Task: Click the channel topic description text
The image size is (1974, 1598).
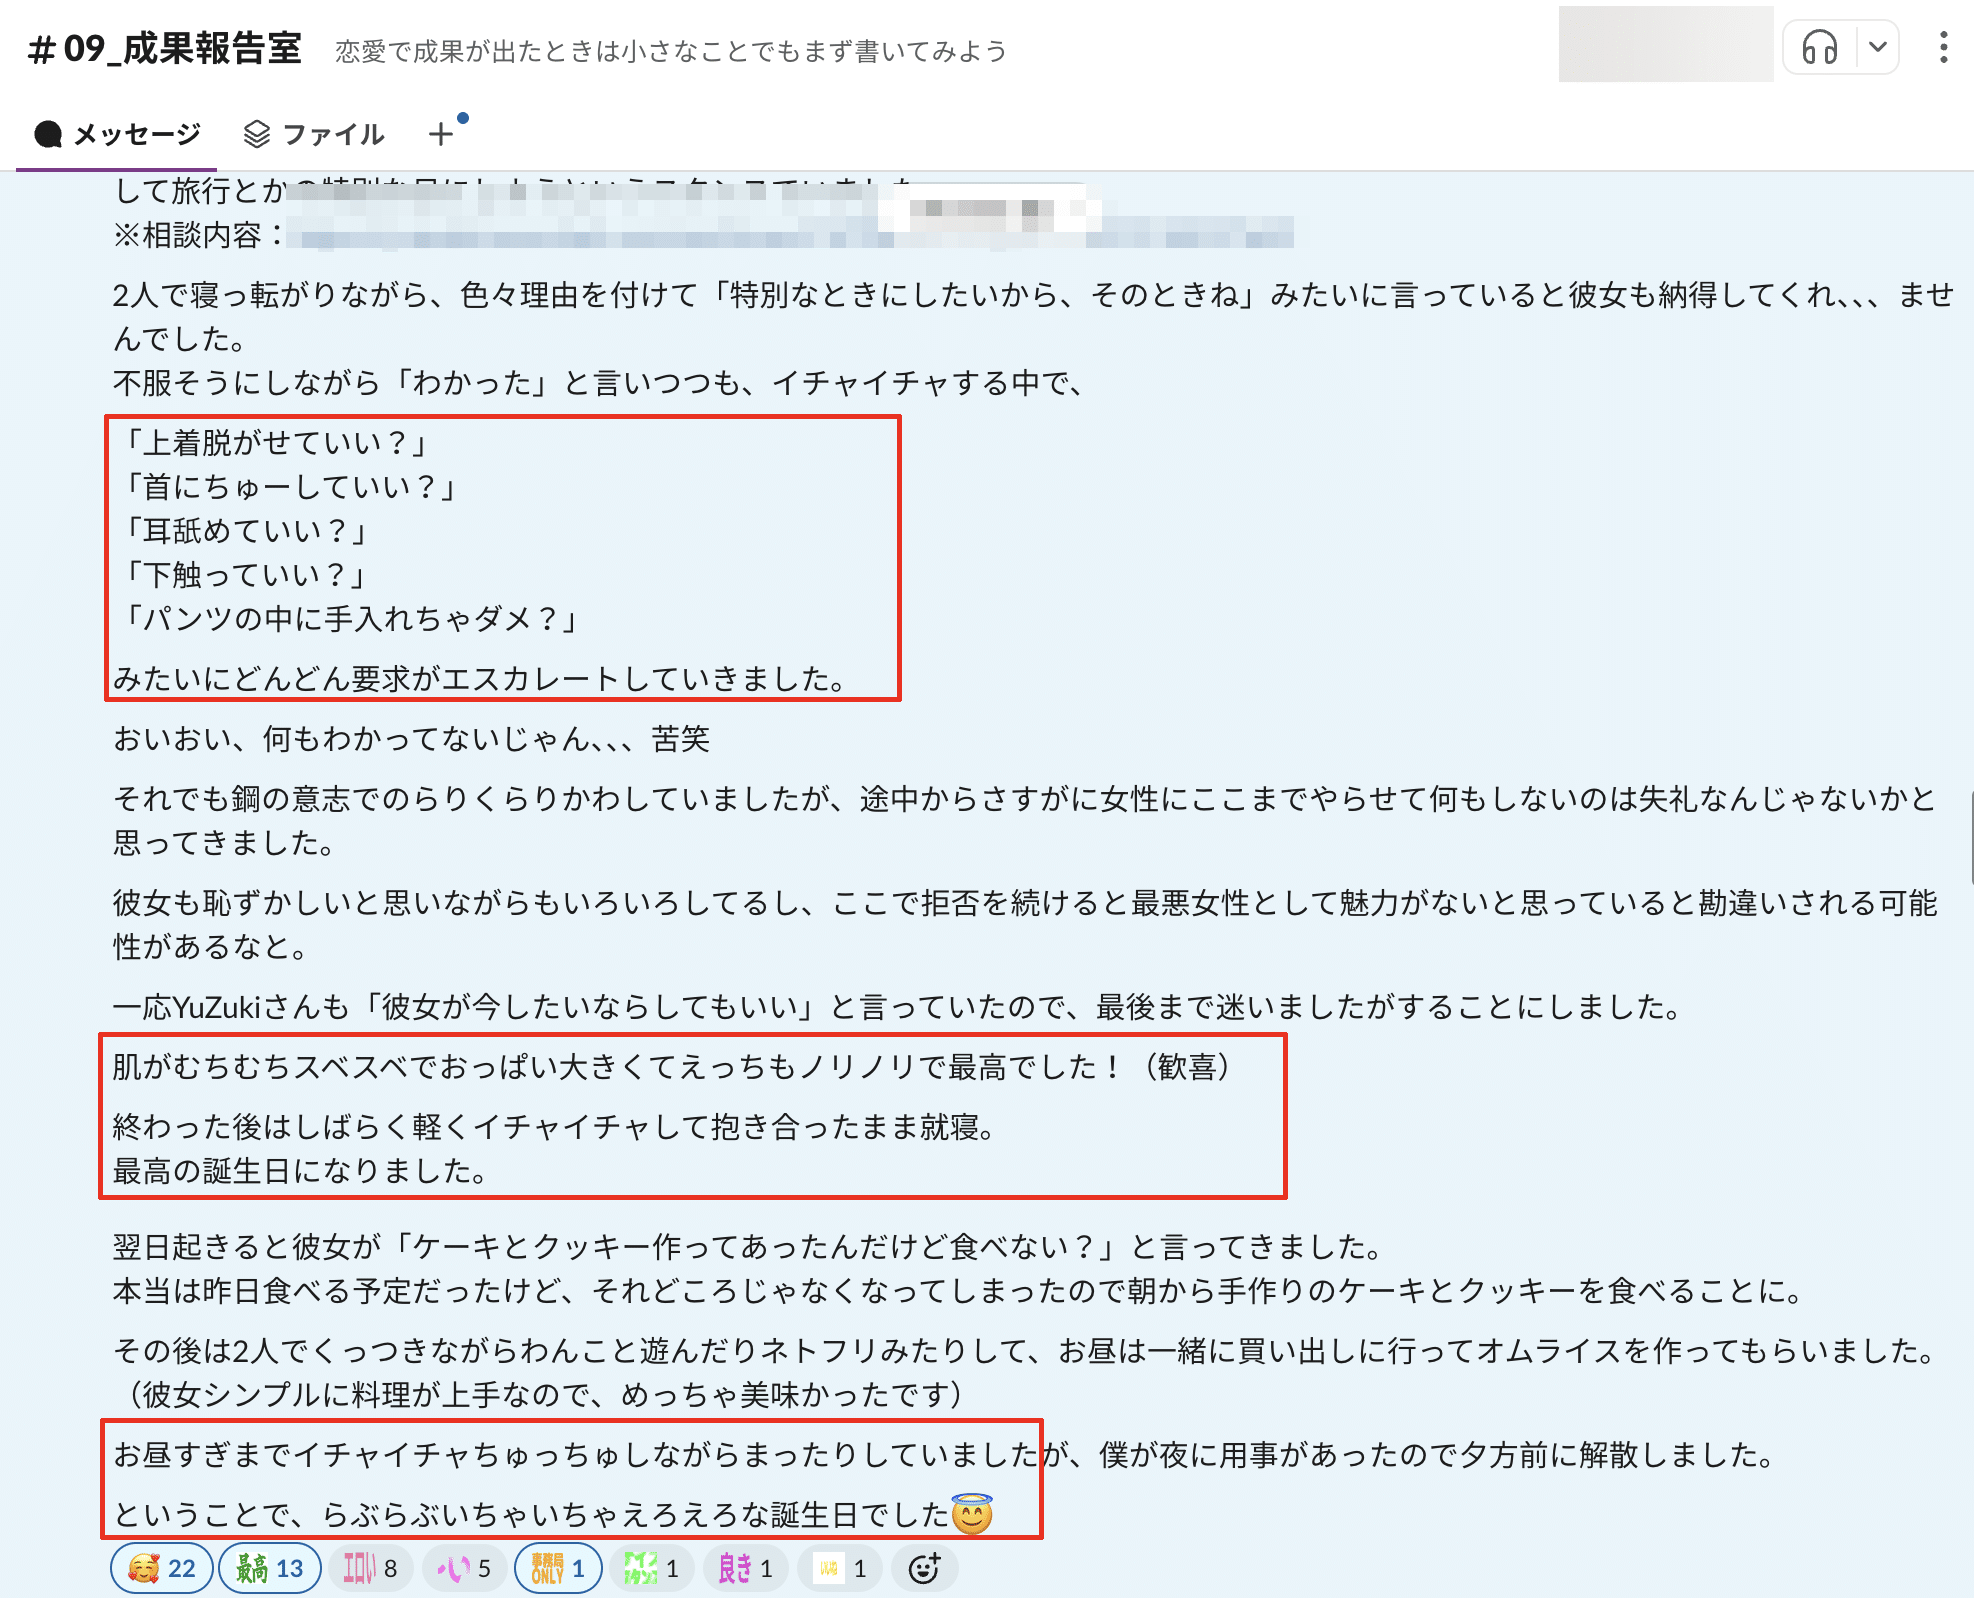Action: [671, 51]
